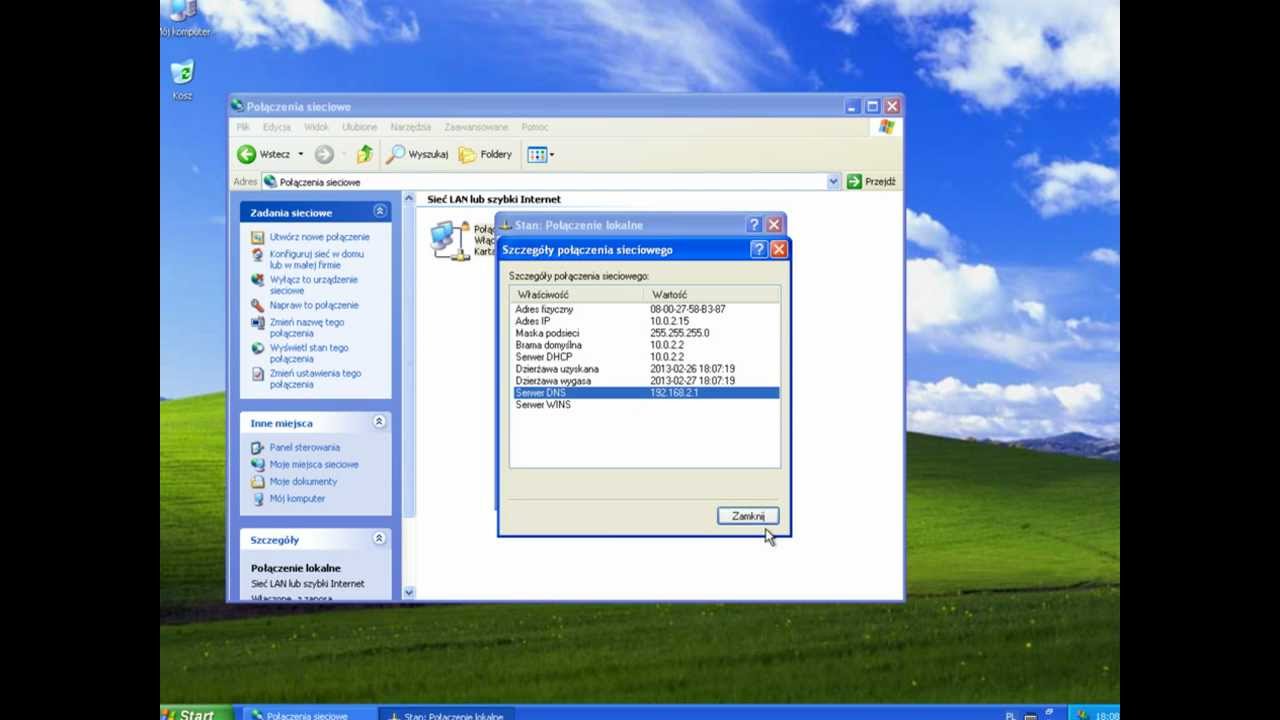Select the Dzierżawa wygasa row

click(x=645, y=381)
